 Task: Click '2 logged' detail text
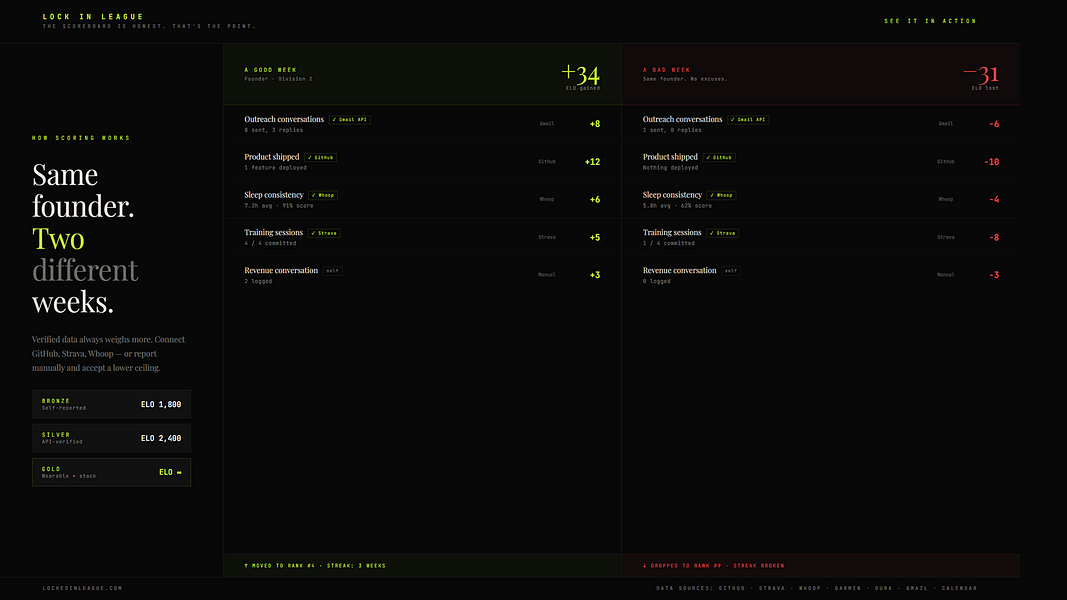click(x=258, y=281)
